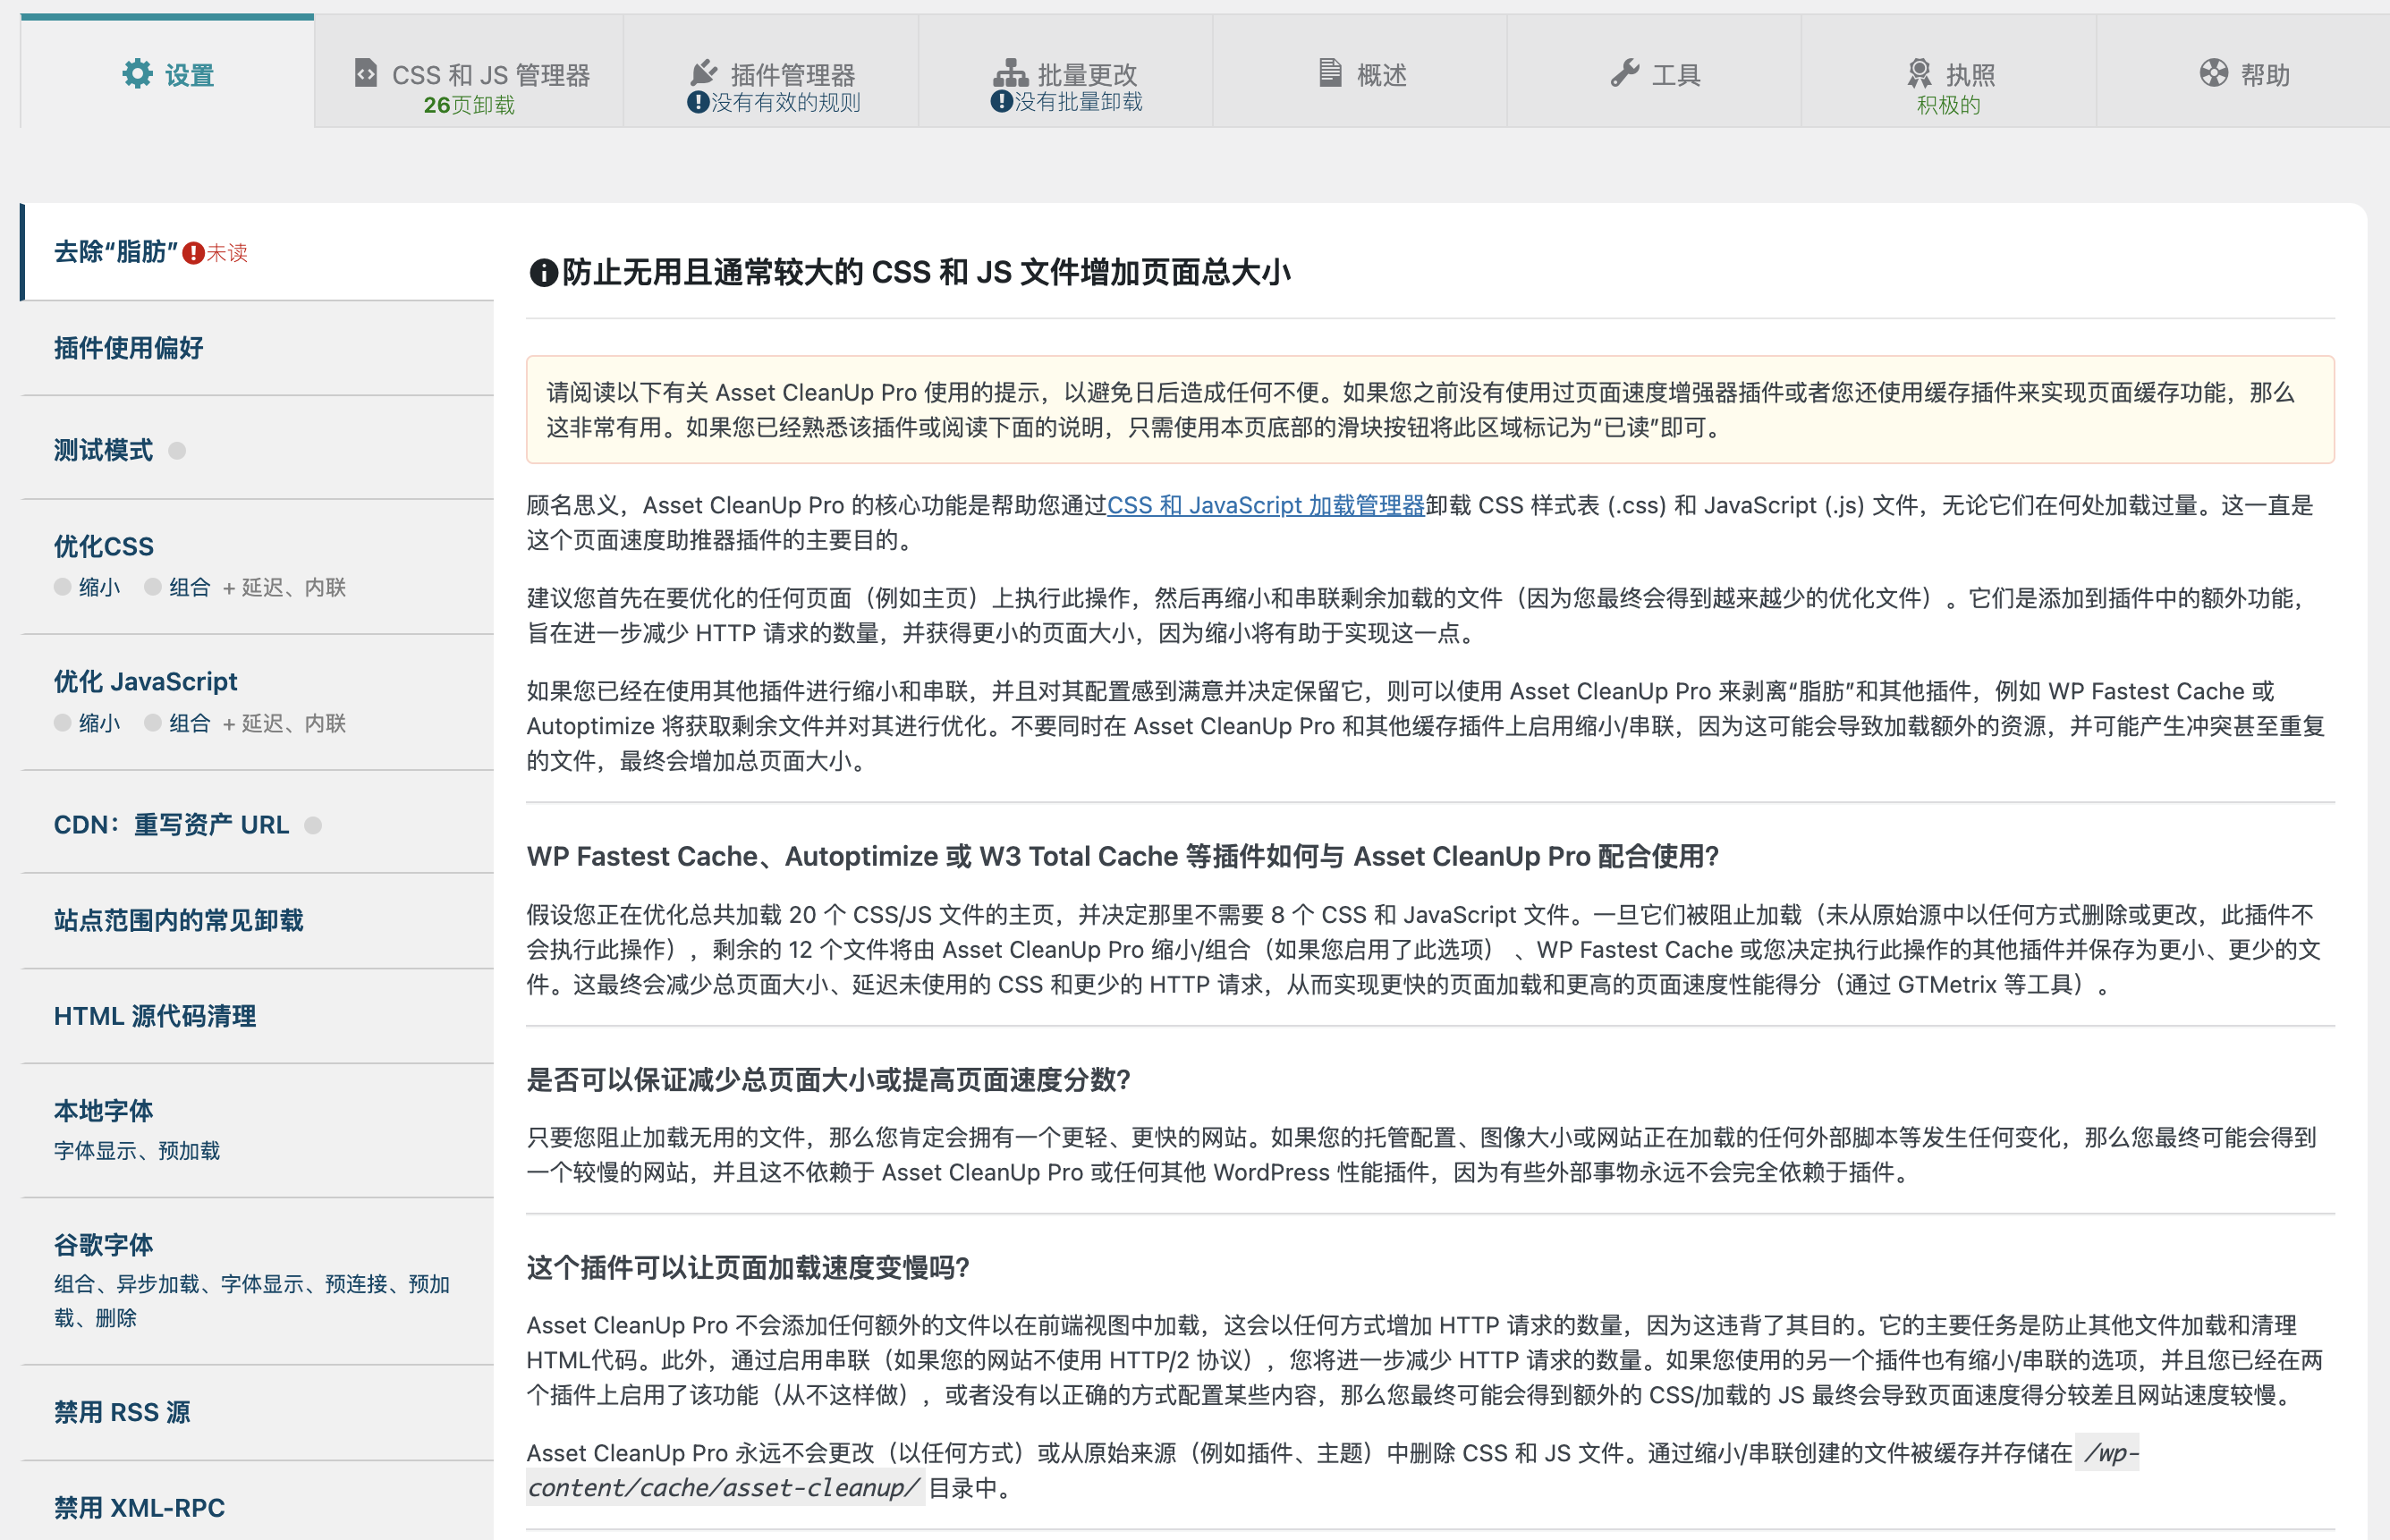Follow the CSS 和 JavaScript 加载管理器 link
Image resolution: width=2390 pixels, height=1540 pixels.
click(1265, 506)
